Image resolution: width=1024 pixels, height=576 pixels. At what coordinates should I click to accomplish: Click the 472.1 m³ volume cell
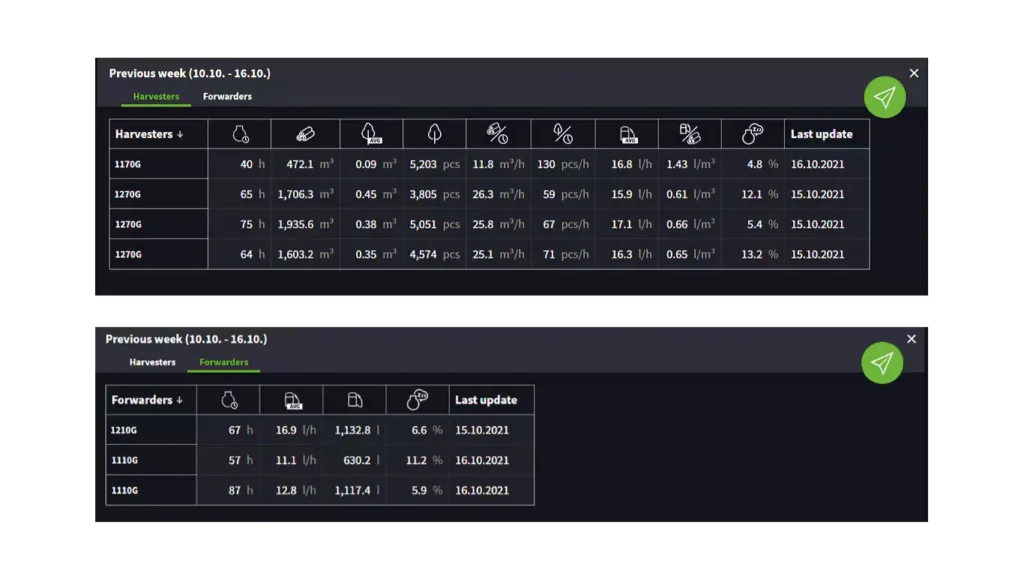(x=306, y=164)
